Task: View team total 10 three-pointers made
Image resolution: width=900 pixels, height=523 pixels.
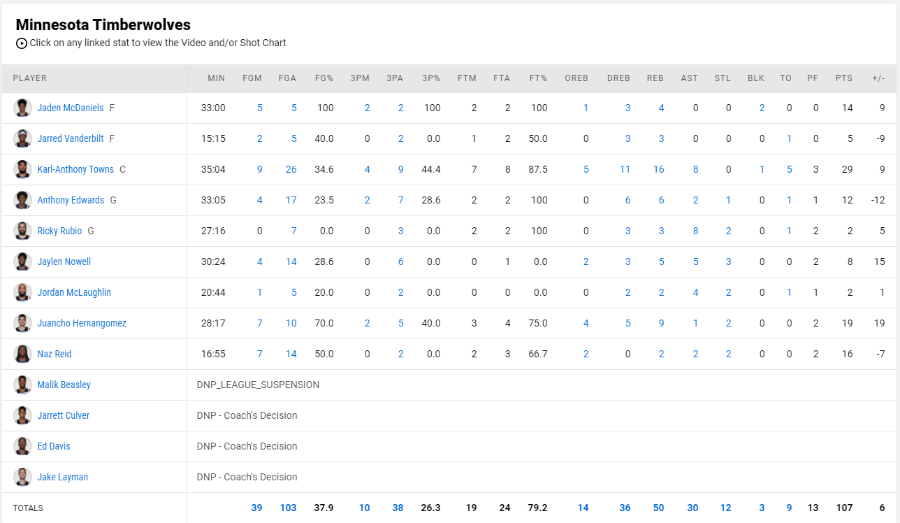Action: click(364, 507)
